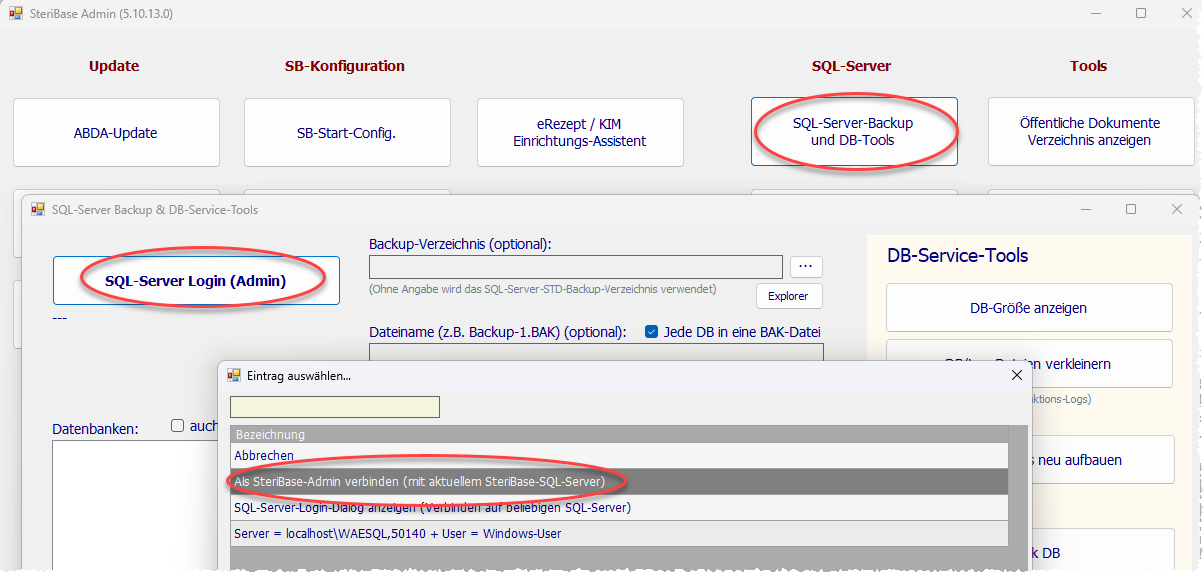This screenshot has height=574, width=1203.
Task: Launch eRezept / KIM Einrichtungs-Assistent
Action: click(580, 132)
